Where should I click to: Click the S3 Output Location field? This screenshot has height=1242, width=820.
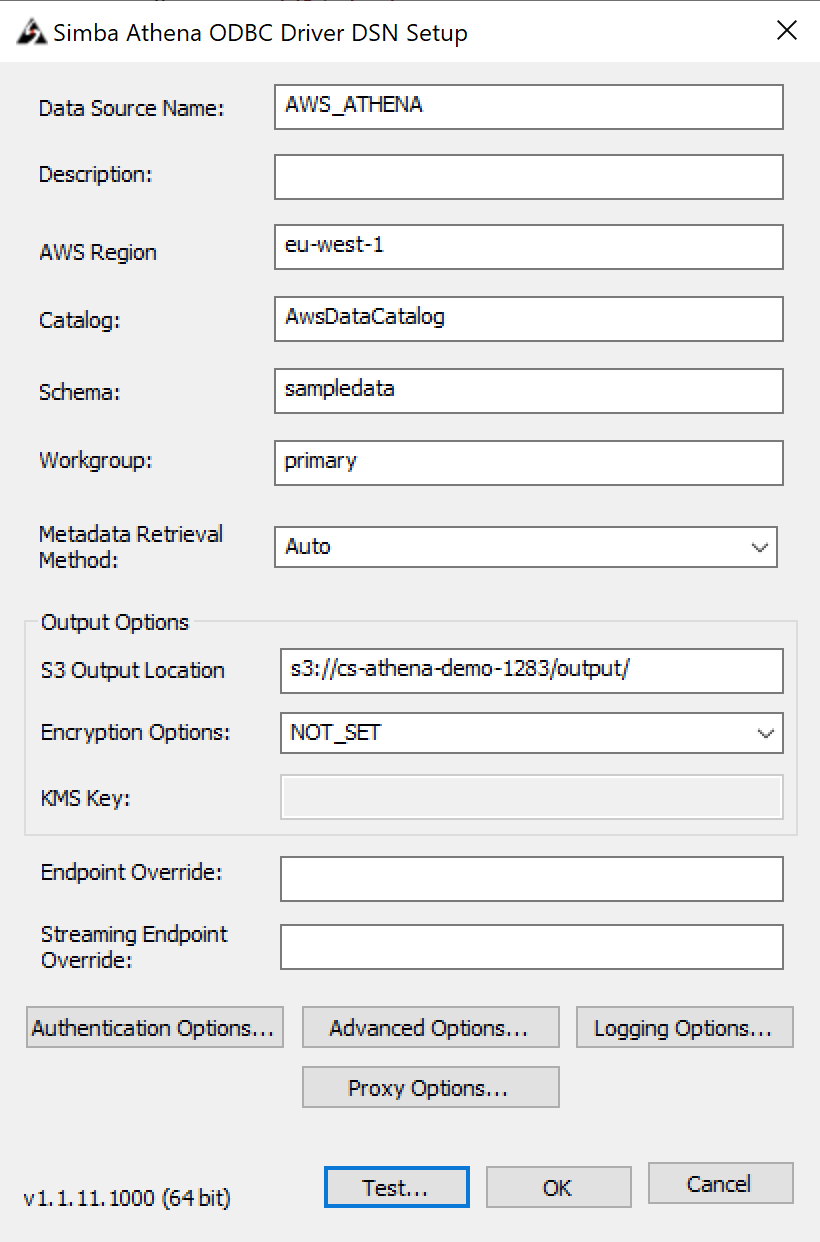(x=531, y=671)
